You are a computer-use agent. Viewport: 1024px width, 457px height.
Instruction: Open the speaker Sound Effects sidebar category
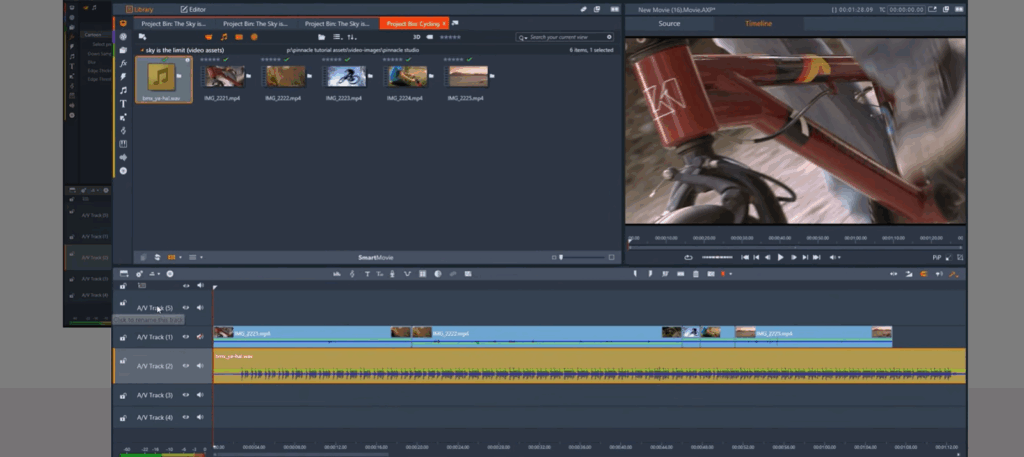pyautogui.click(x=123, y=157)
